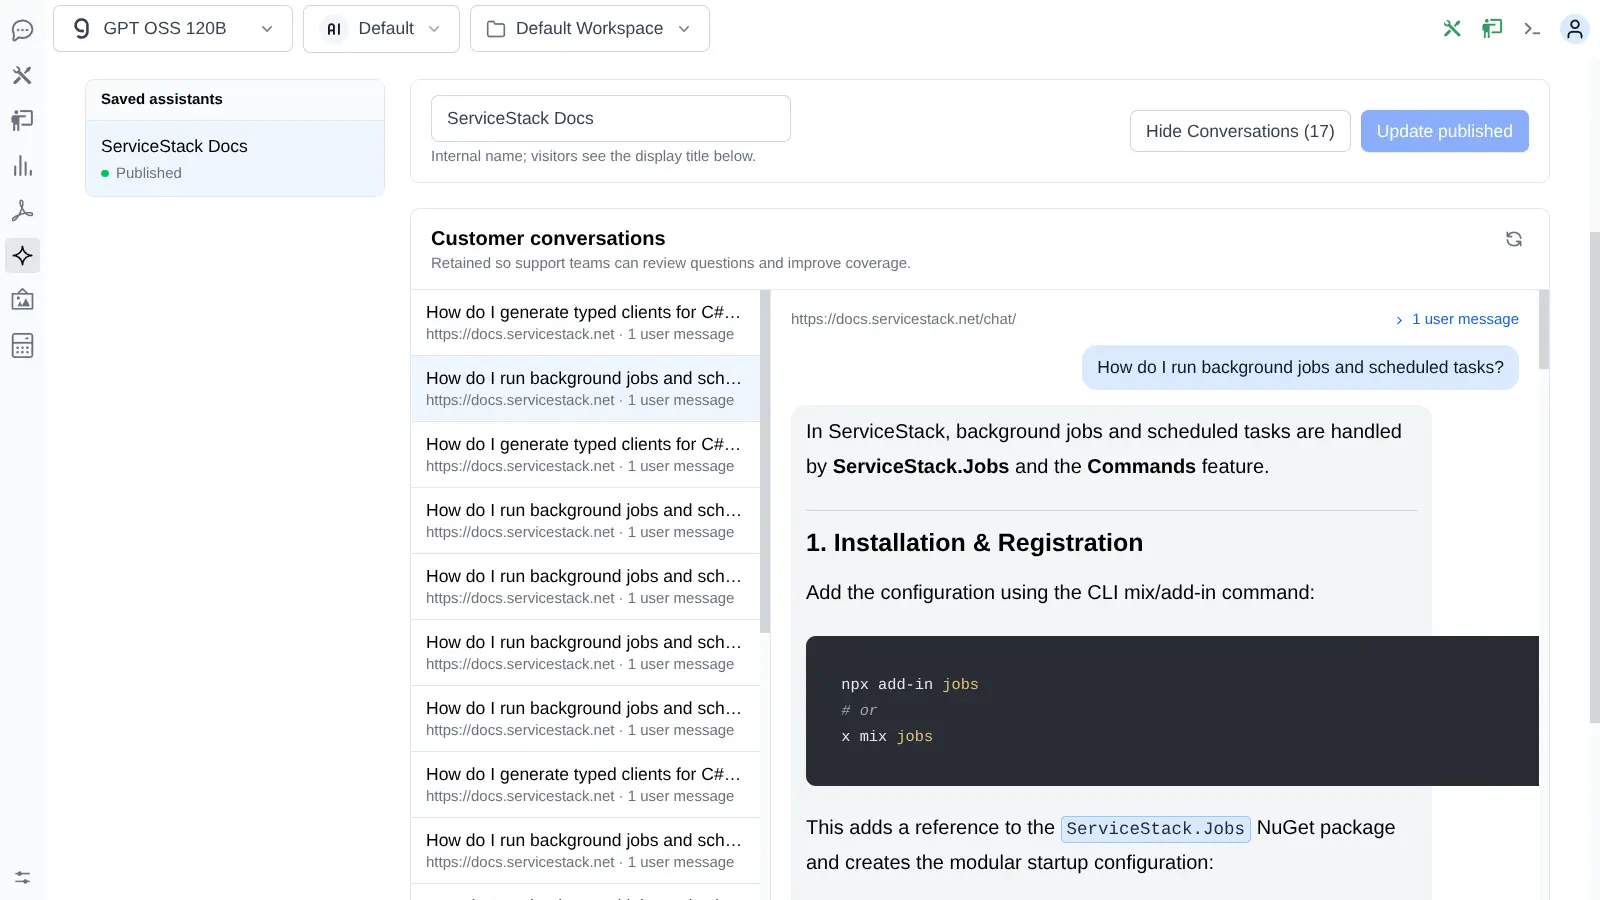
Task: Open the image gallery icon in the sidebar
Action: click(x=22, y=300)
